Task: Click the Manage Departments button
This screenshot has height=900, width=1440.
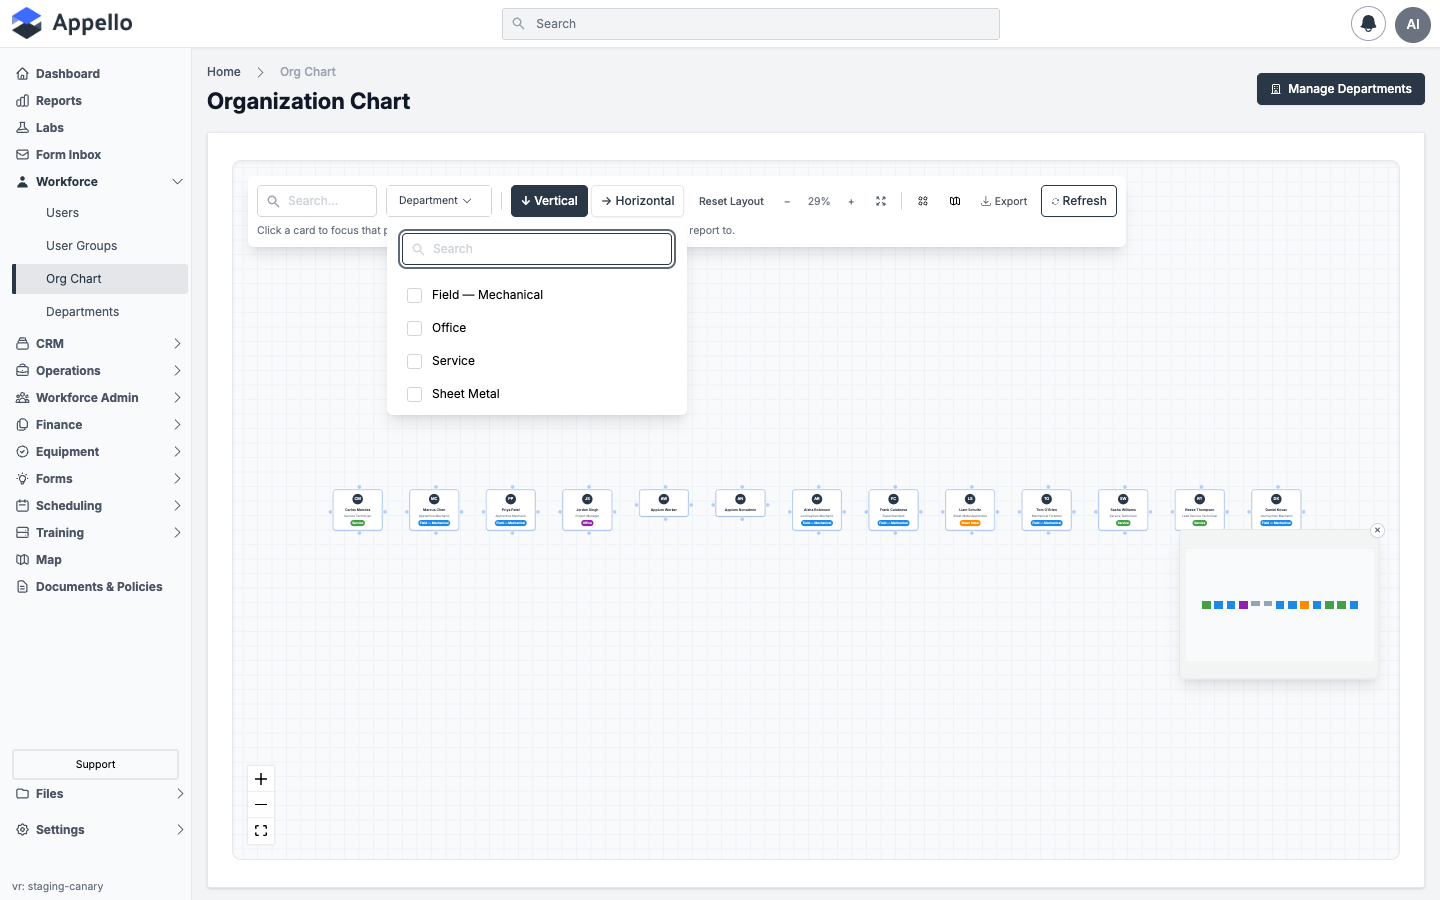Action: coord(1340,89)
